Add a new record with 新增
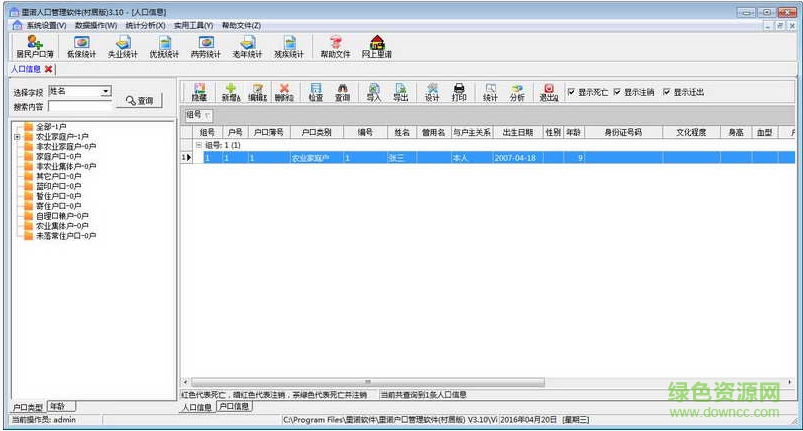The width and height of the screenshot is (803, 431). click(231, 92)
